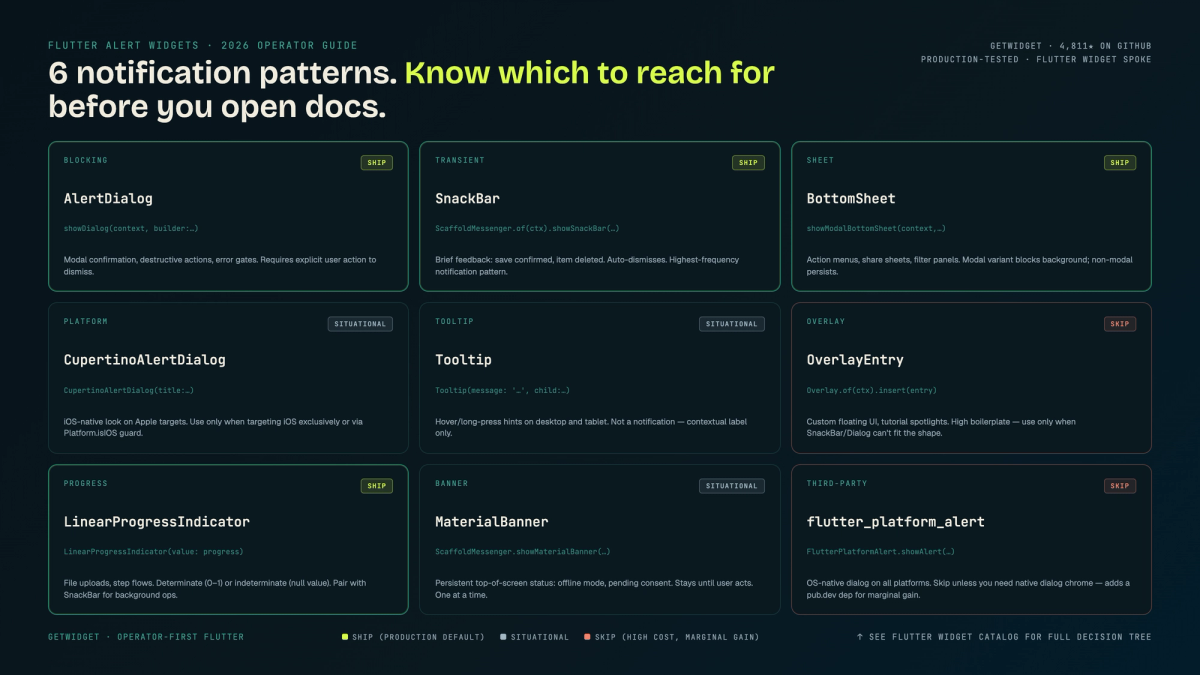Image resolution: width=1200 pixels, height=675 pixels.
Task: Click SKIP badge on flutter_platform_alert card
Action: 1120,486
